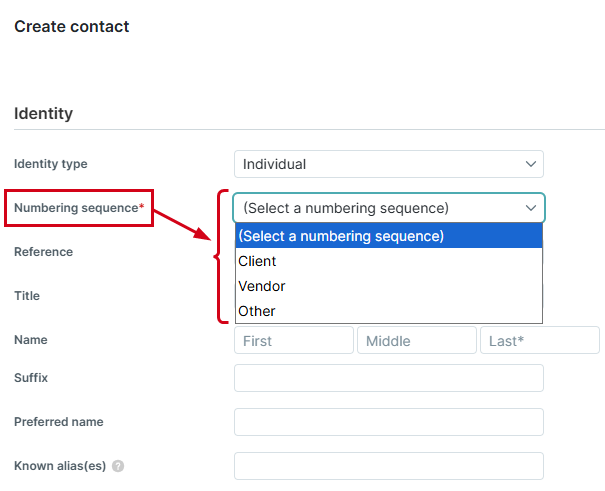Click the Title field label
This screenshot has height=491, width=605.
click(x=27, y=296)
